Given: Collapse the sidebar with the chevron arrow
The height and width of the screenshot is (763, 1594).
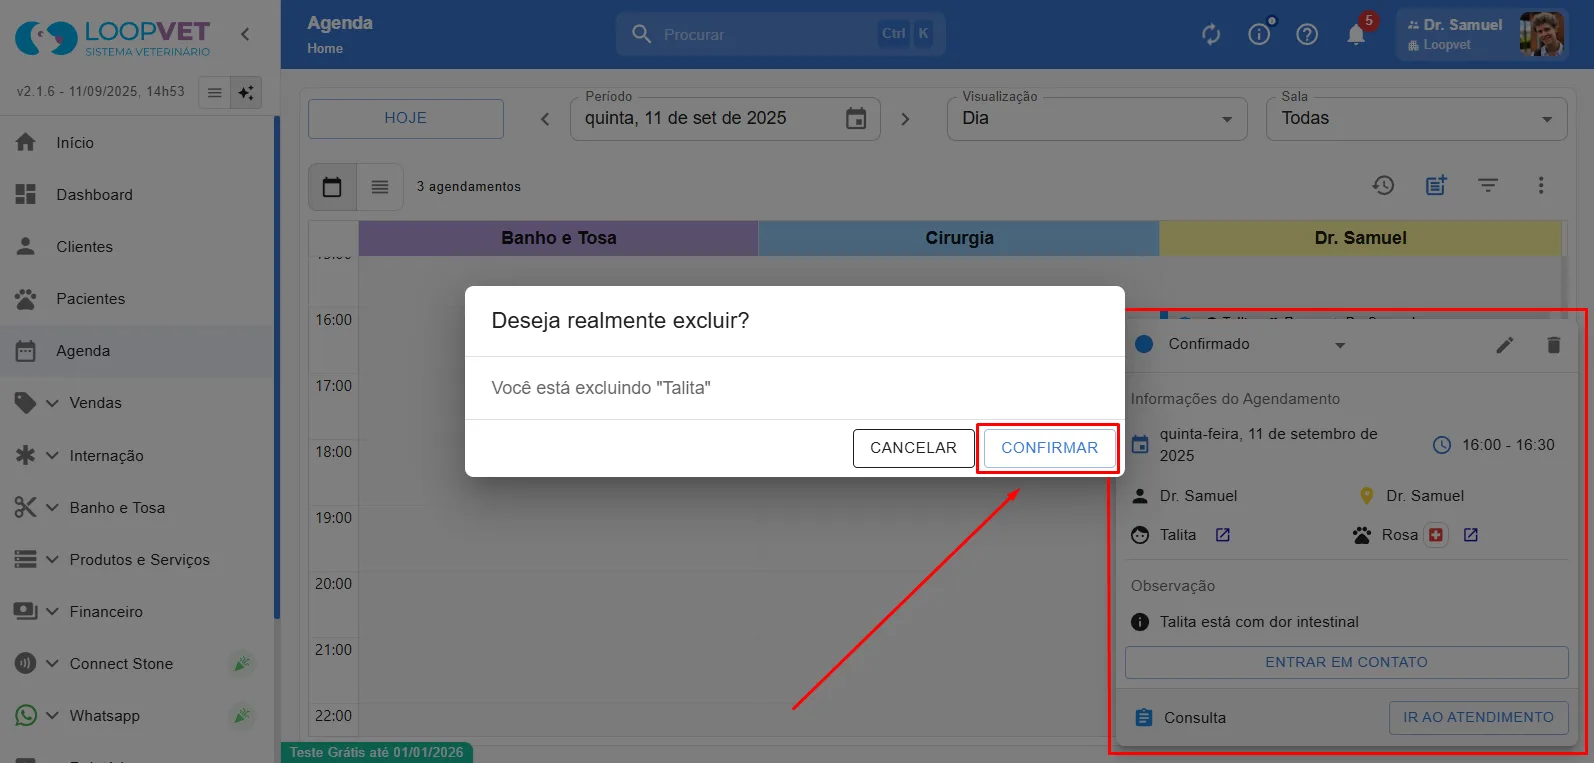Looking at the screenshot, I should pyautogui.click(x=245, y=34).
